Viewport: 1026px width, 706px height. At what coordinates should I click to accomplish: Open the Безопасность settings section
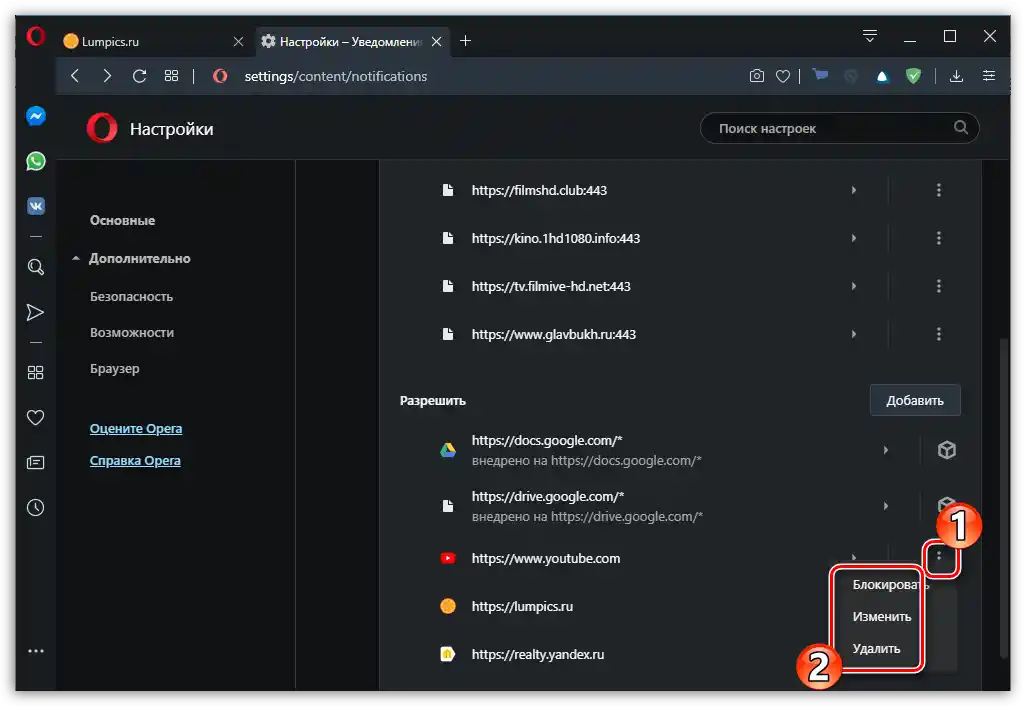tap(131, 297)
